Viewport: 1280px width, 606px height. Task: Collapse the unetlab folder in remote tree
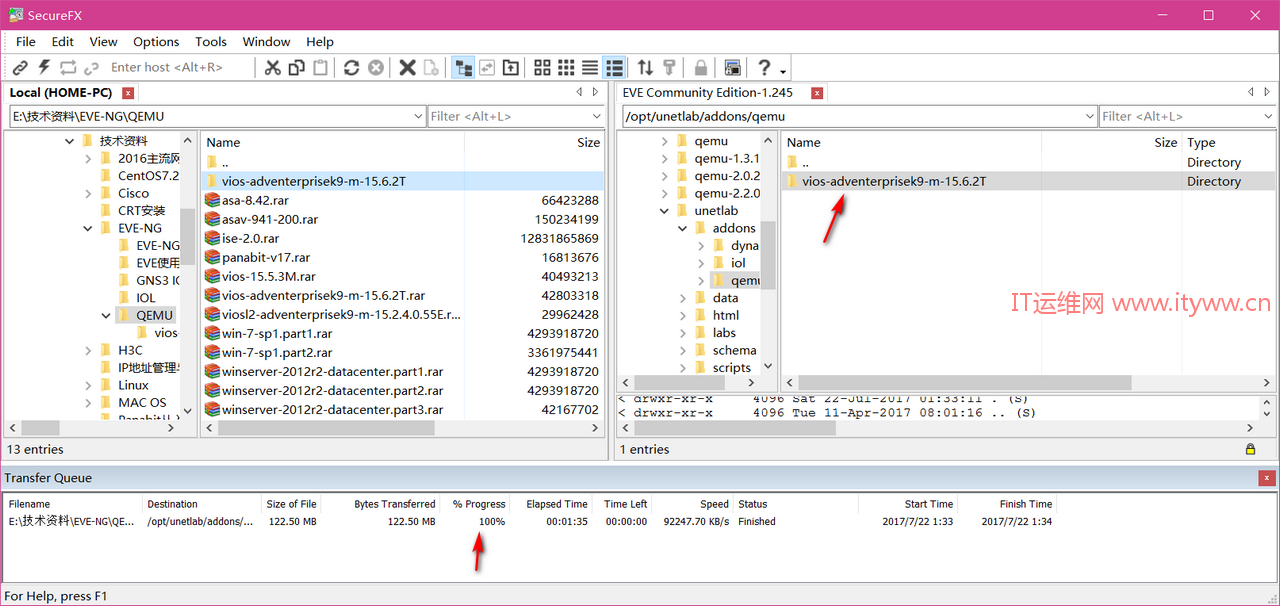tap(665, 211)
